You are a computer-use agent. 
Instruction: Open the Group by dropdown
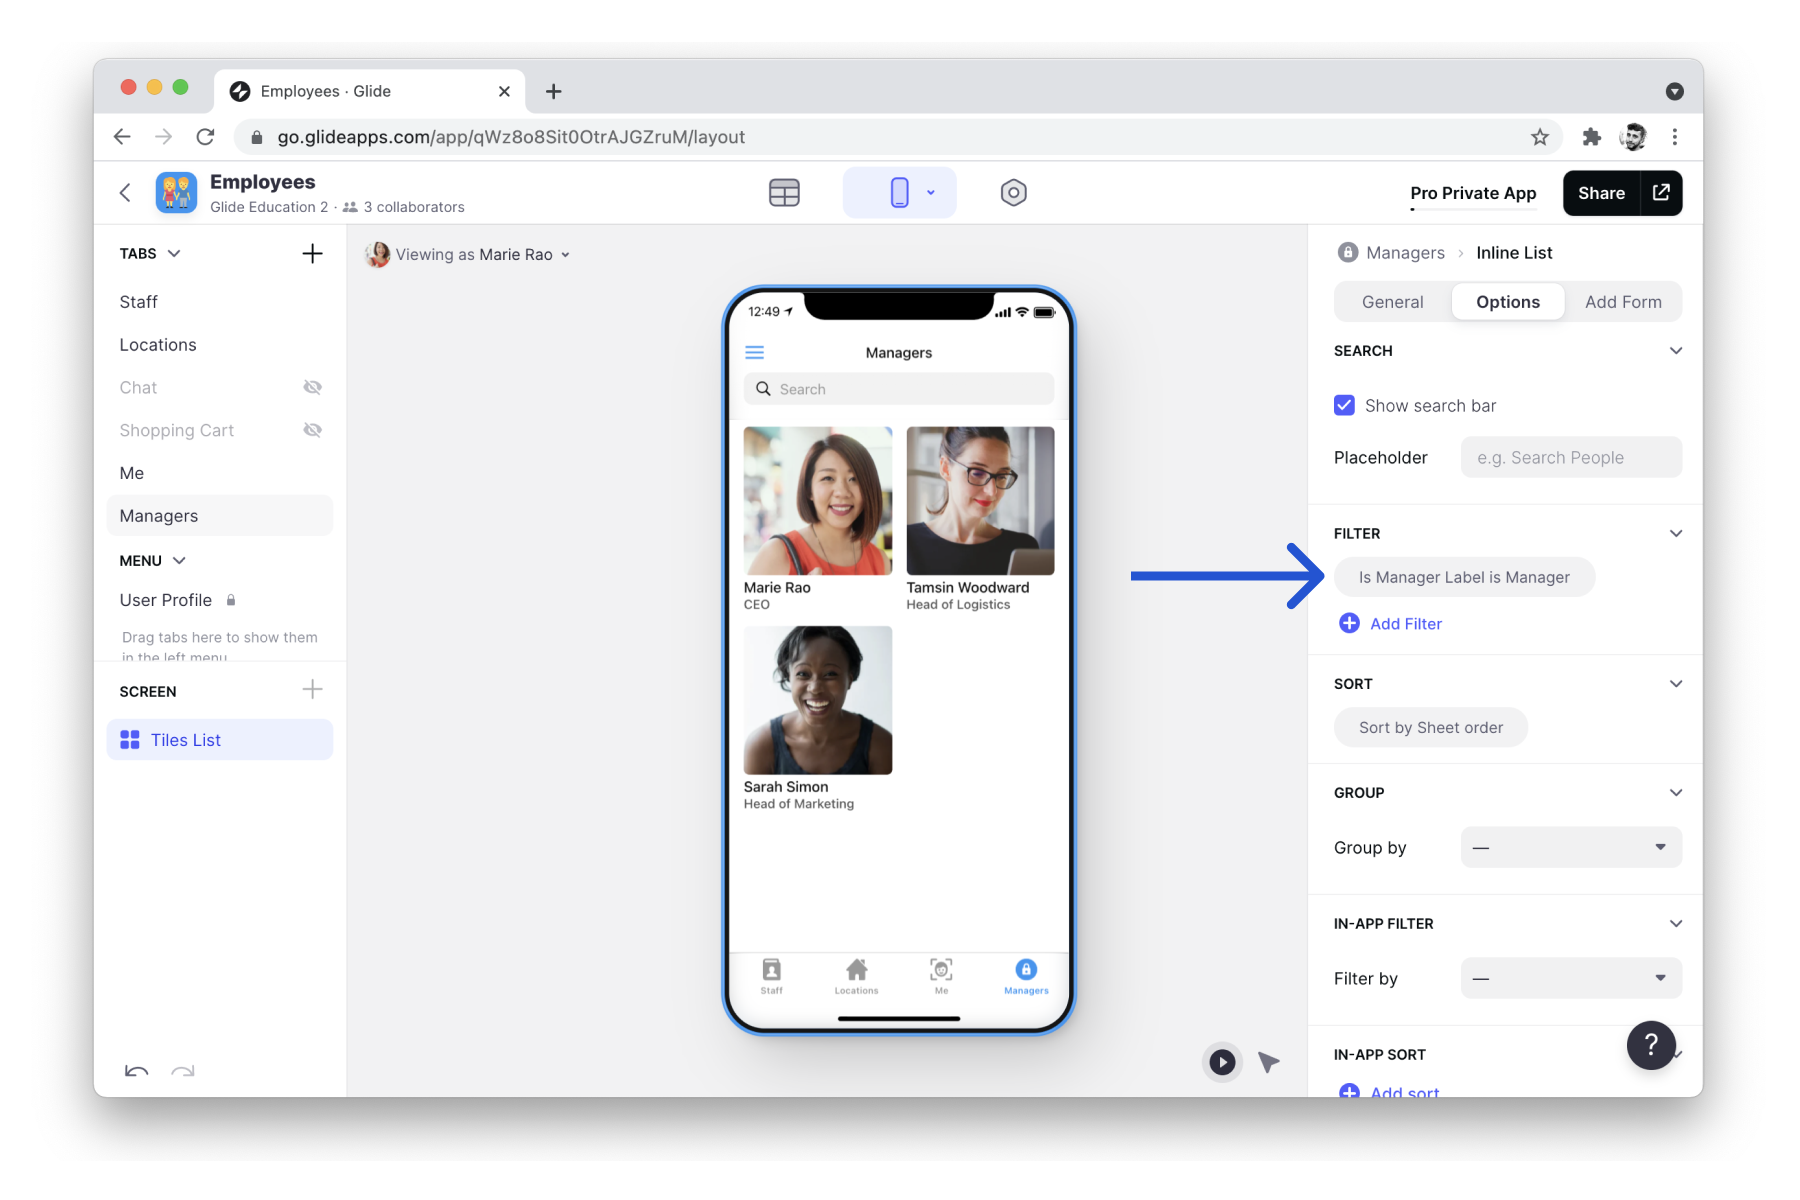point(1570,848)
